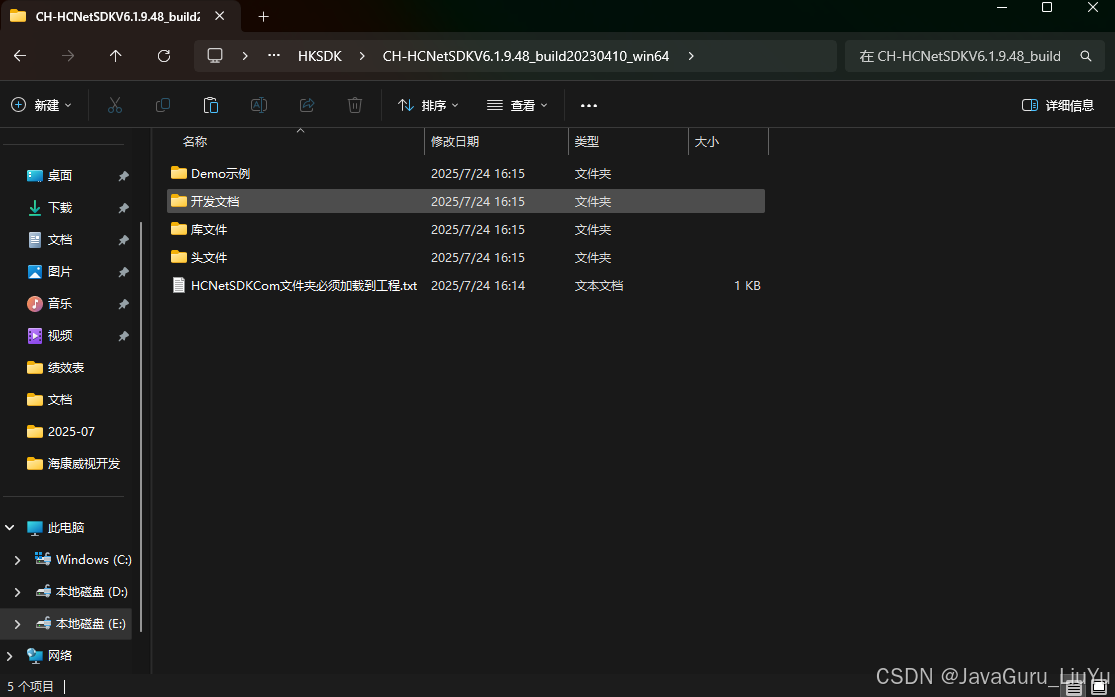The width and height of the screenshot is (1115, 697).
Task: Open the address bar ellipsis for hidden path
Action: 274,55
